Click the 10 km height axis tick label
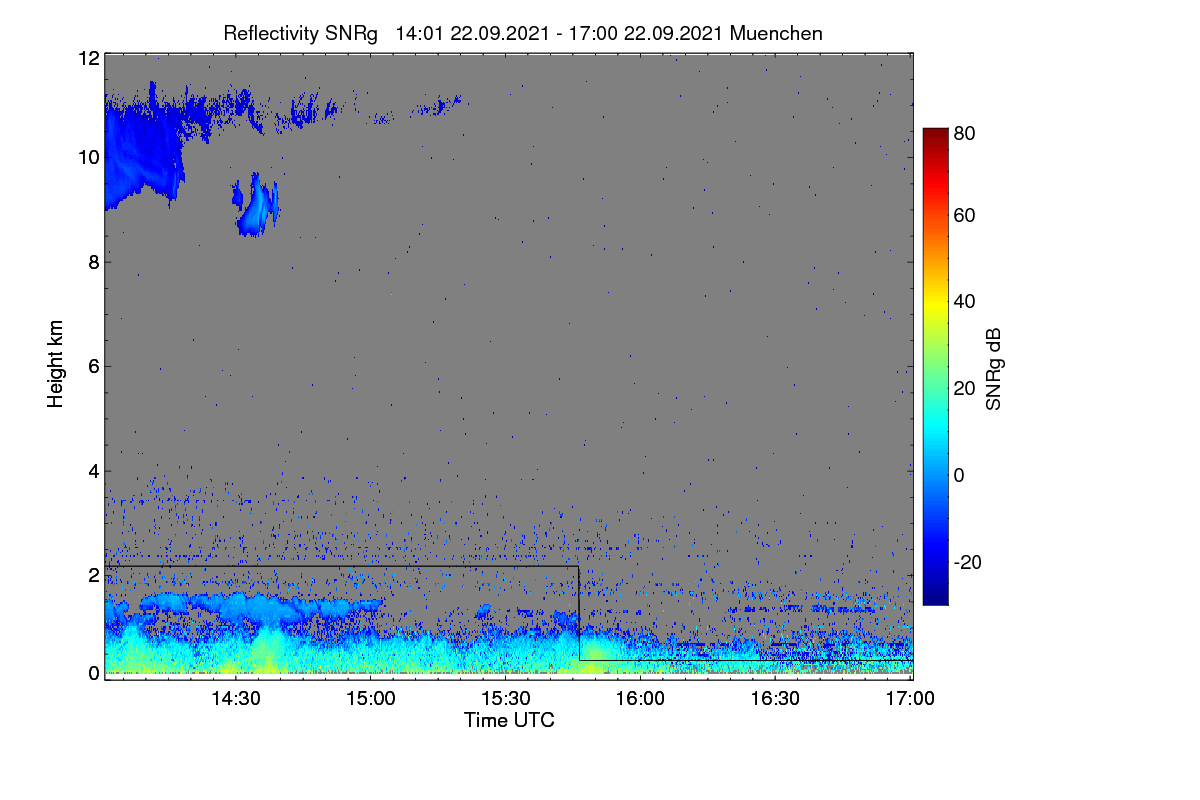Viewport: 1200px width, 800px height. 88,157
